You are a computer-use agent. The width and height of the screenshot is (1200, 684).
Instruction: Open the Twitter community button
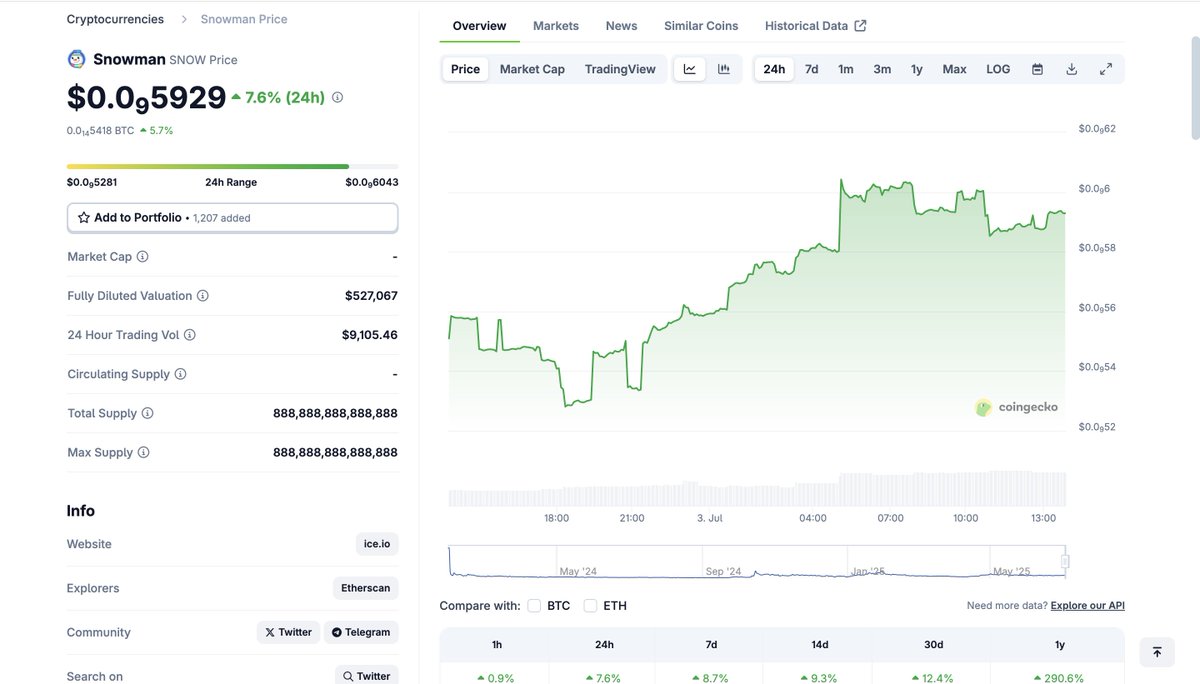pos(288,632)
